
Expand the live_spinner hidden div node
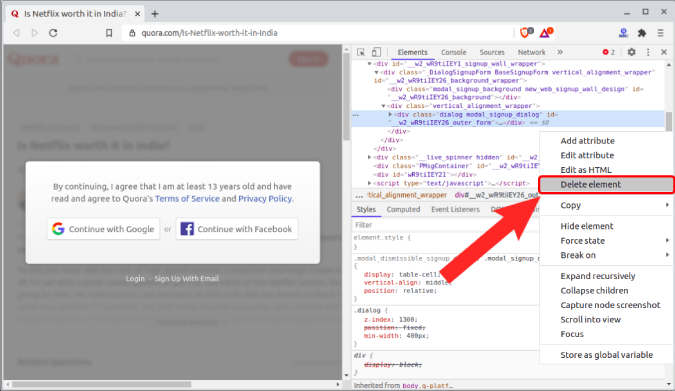point(369,157)
